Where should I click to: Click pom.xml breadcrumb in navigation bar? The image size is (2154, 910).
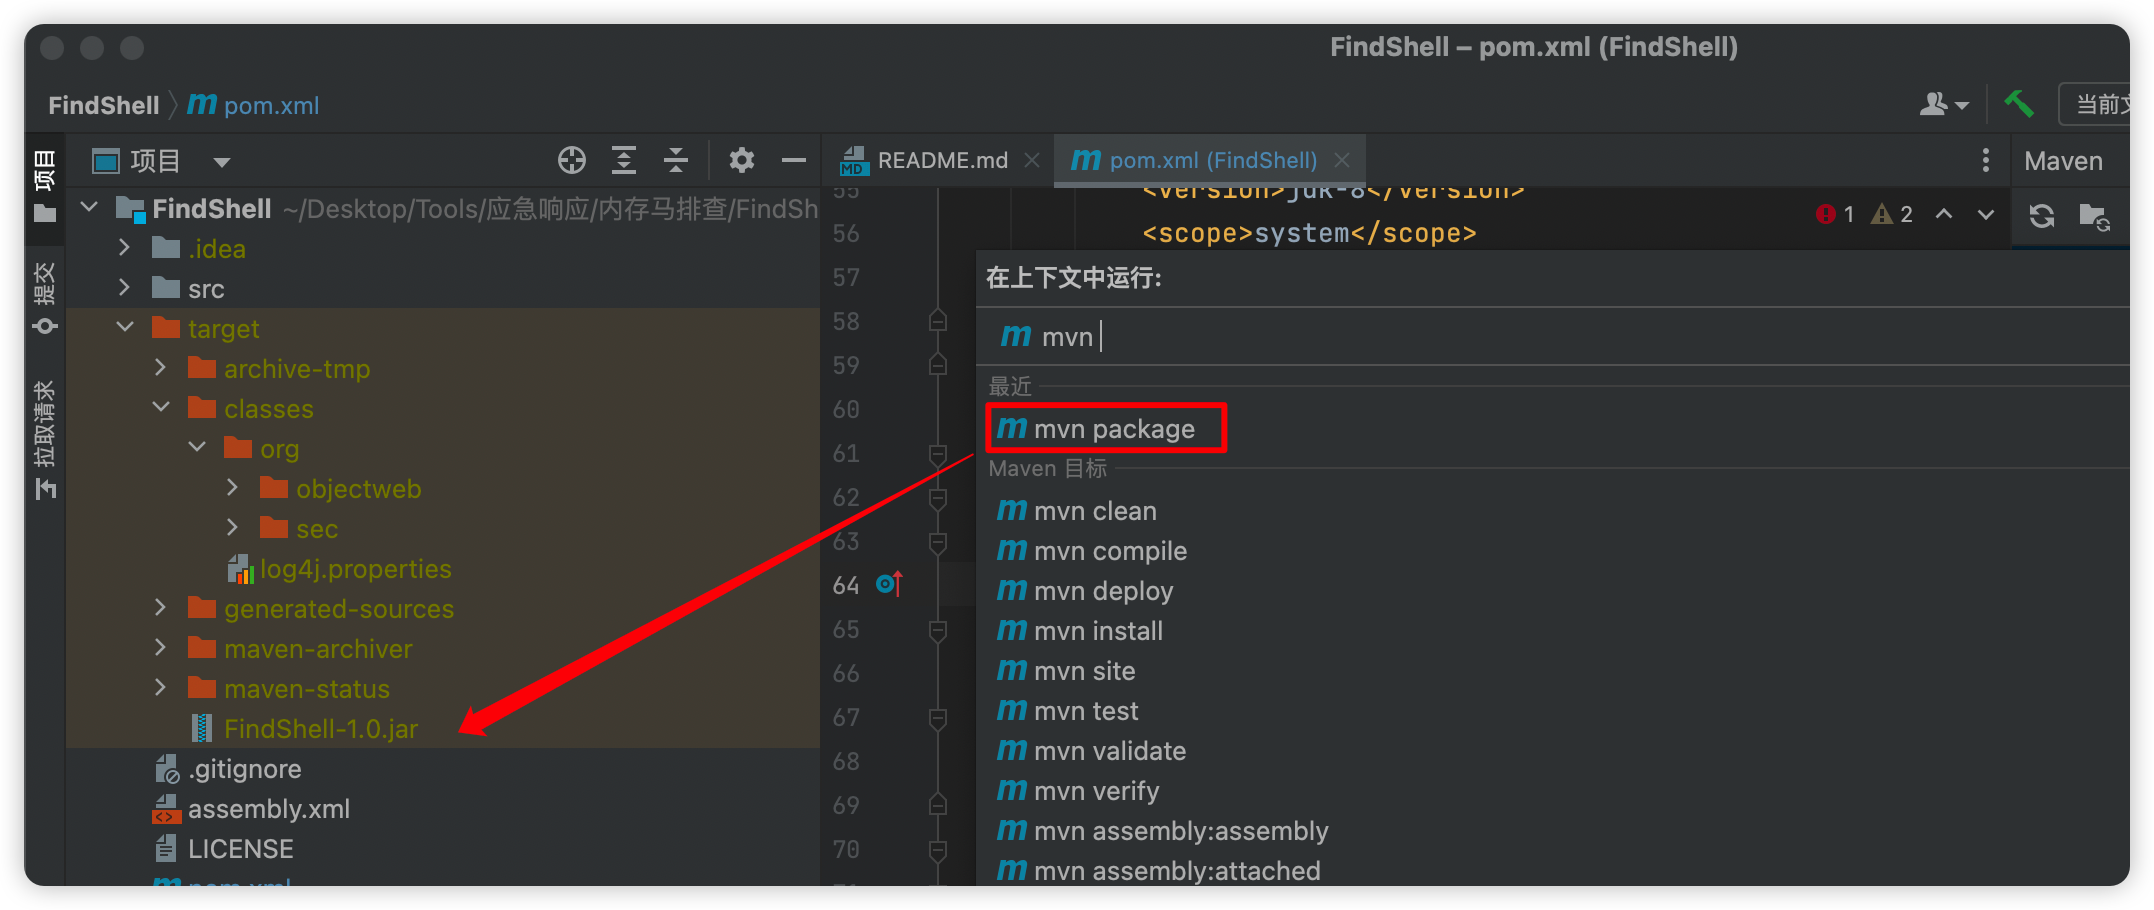point(254,105)
